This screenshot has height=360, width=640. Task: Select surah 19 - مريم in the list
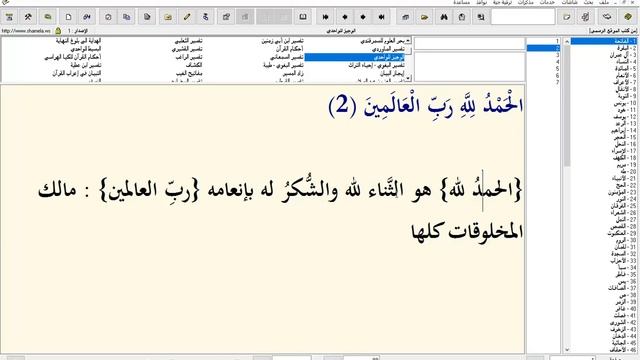[603, 165]
